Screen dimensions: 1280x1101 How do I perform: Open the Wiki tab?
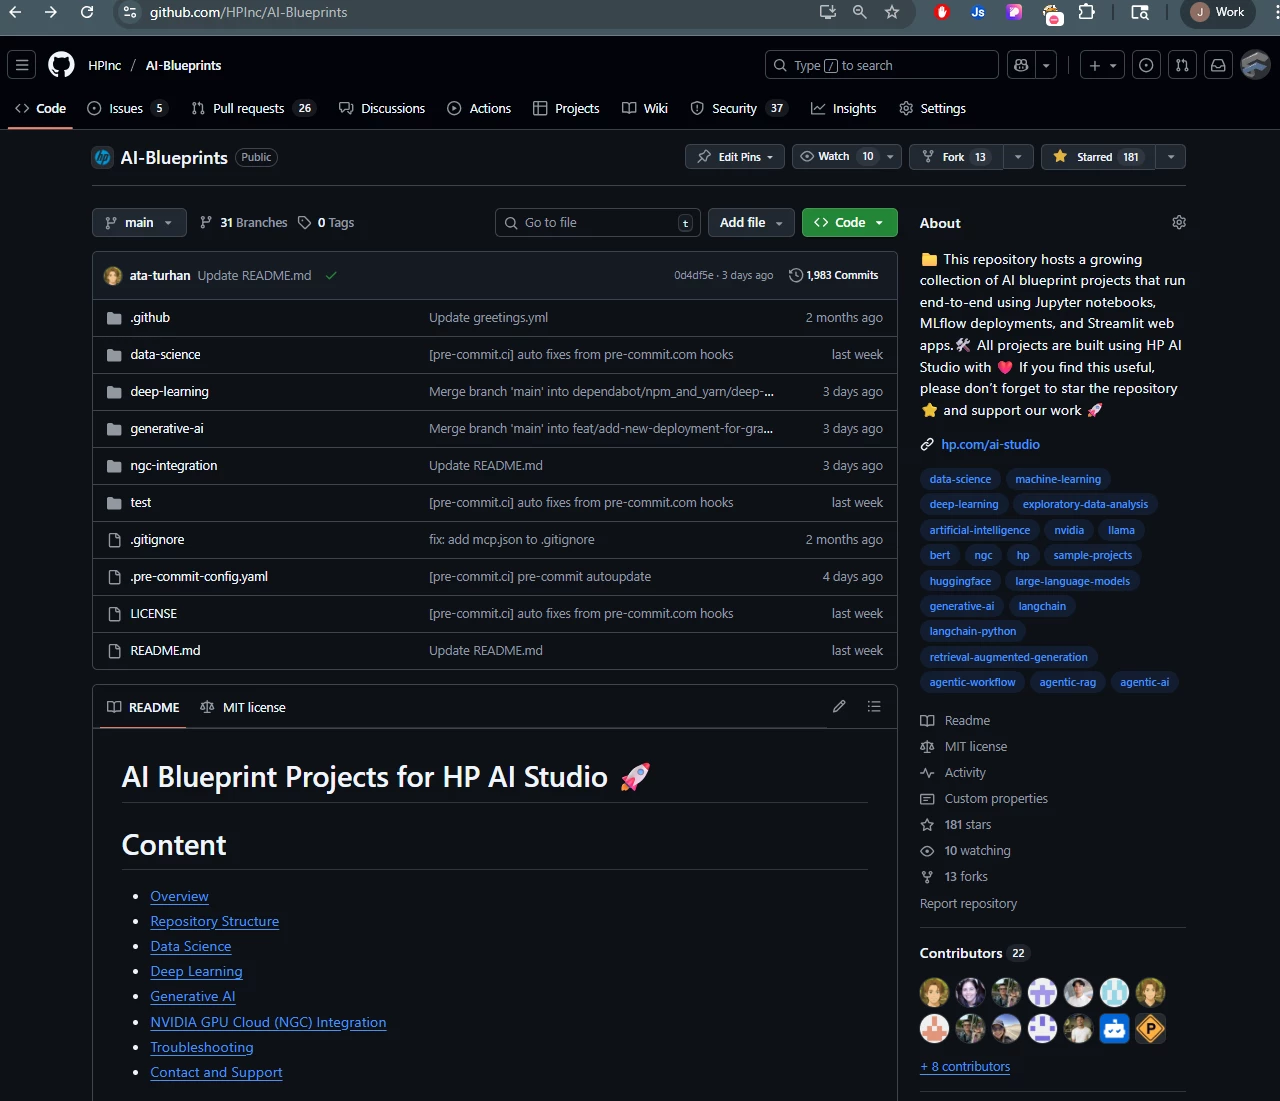(x=645, y=108)
